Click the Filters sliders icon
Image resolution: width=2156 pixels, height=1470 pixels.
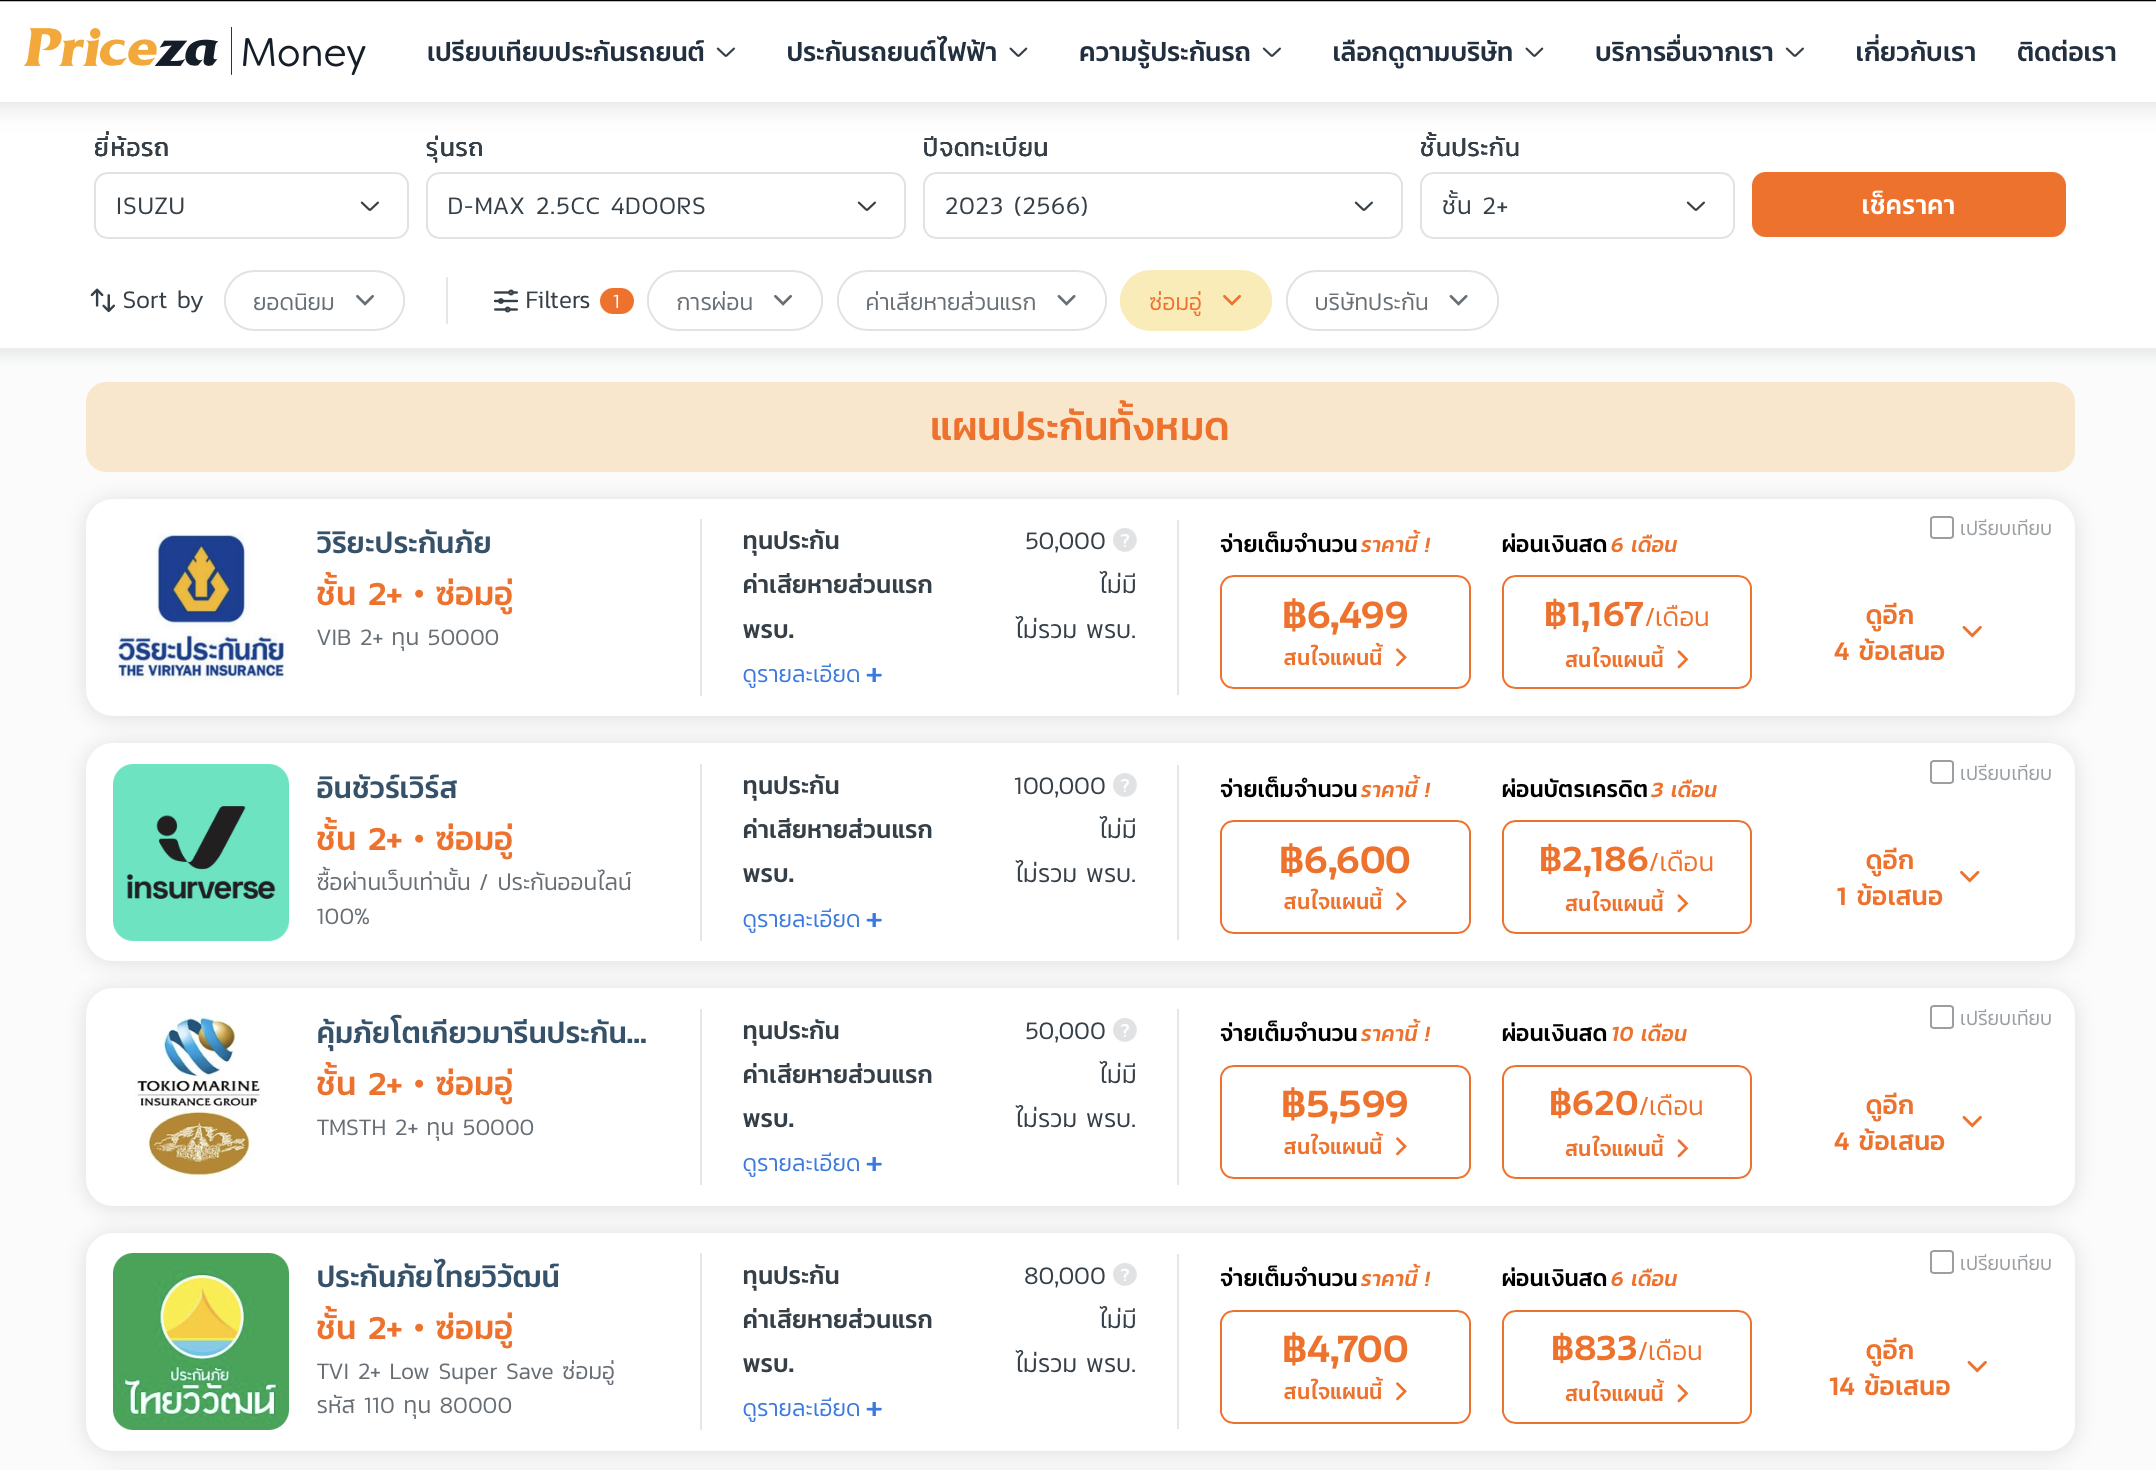pos(506,300)
